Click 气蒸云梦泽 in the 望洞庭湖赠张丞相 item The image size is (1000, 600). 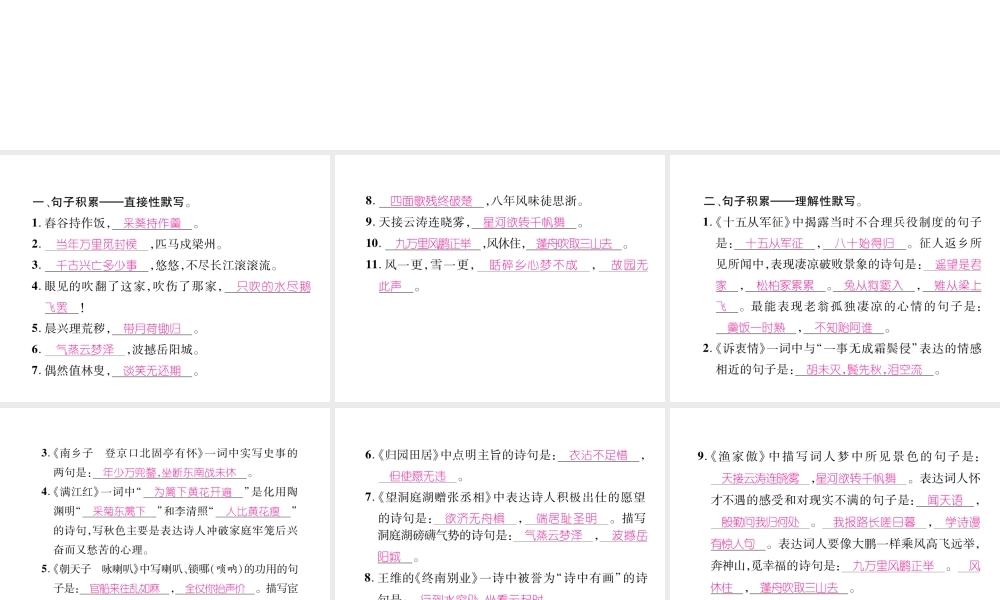pyautogui.click(x=554, y=536)
